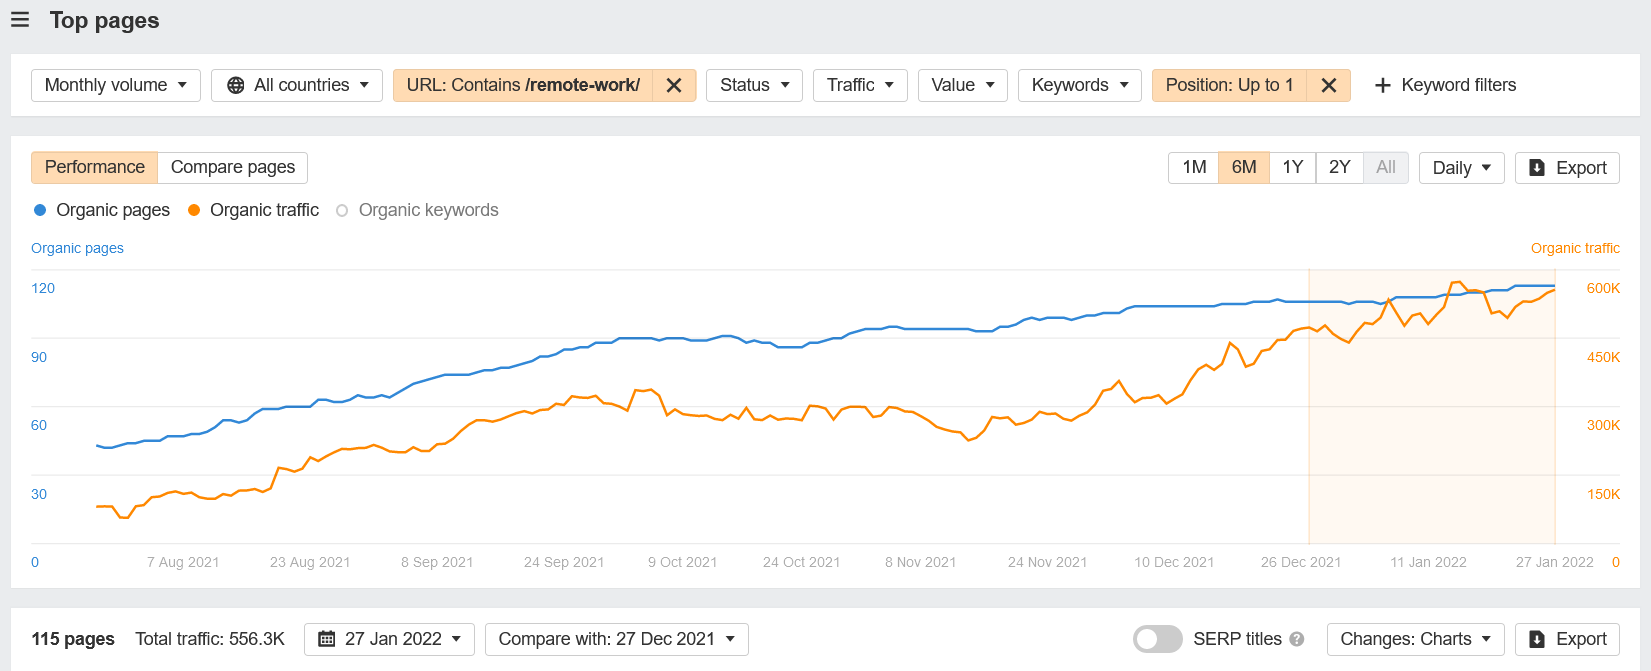Switch to the Compare pages tab
Viewport: 1651px width, 671px height.
pyautogui.click(x=233, y=167)
